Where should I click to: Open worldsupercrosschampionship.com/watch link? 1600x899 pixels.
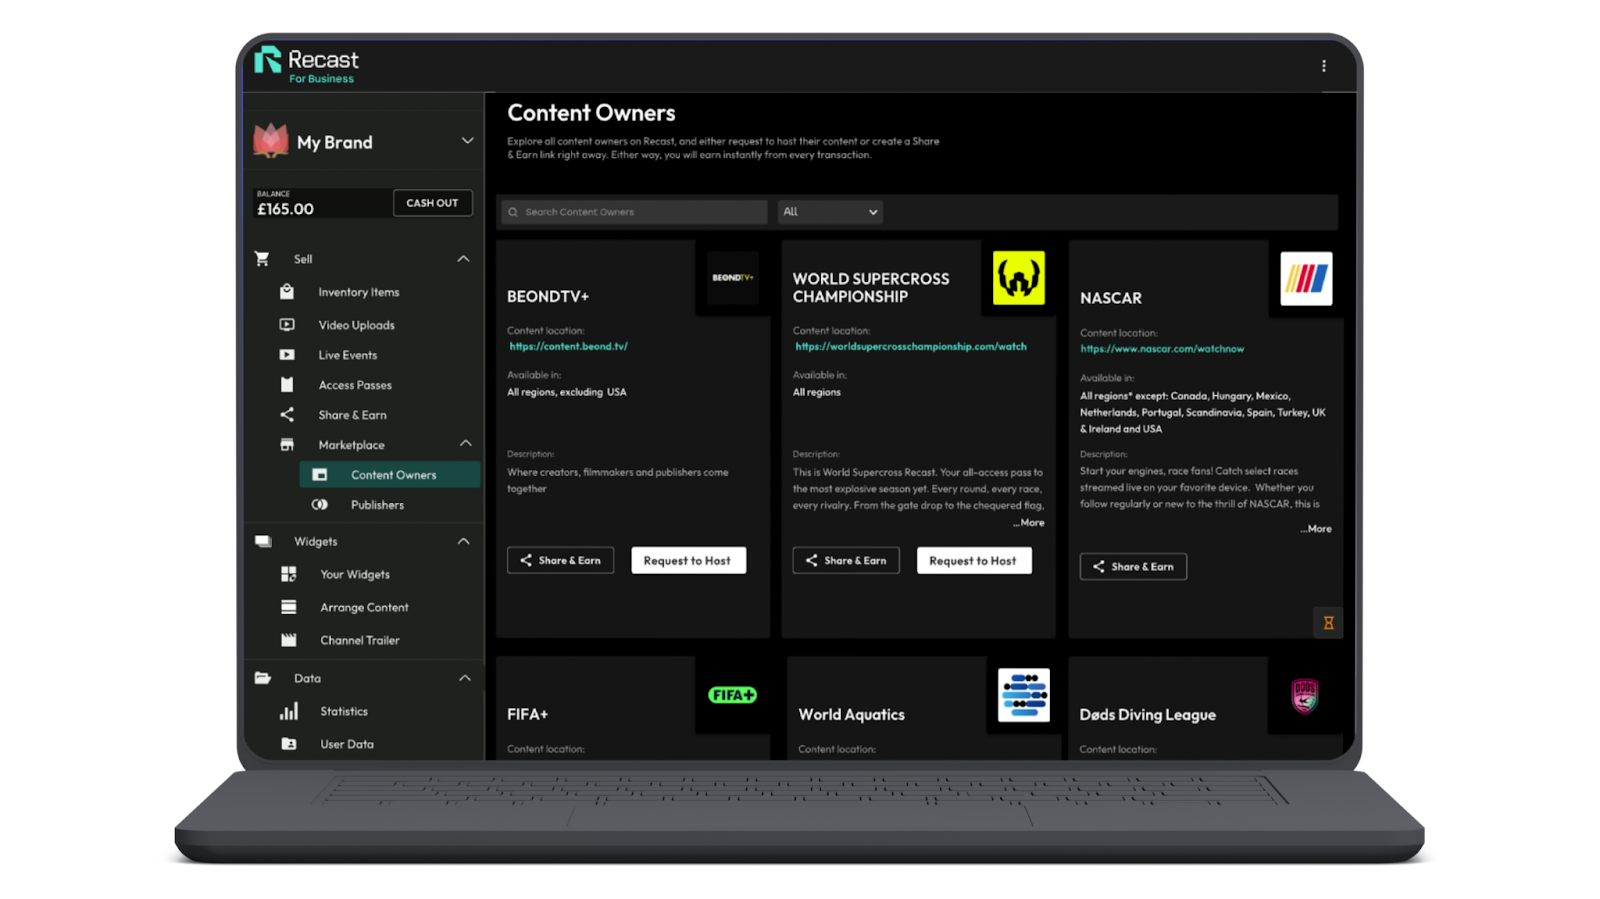[911, 347]
